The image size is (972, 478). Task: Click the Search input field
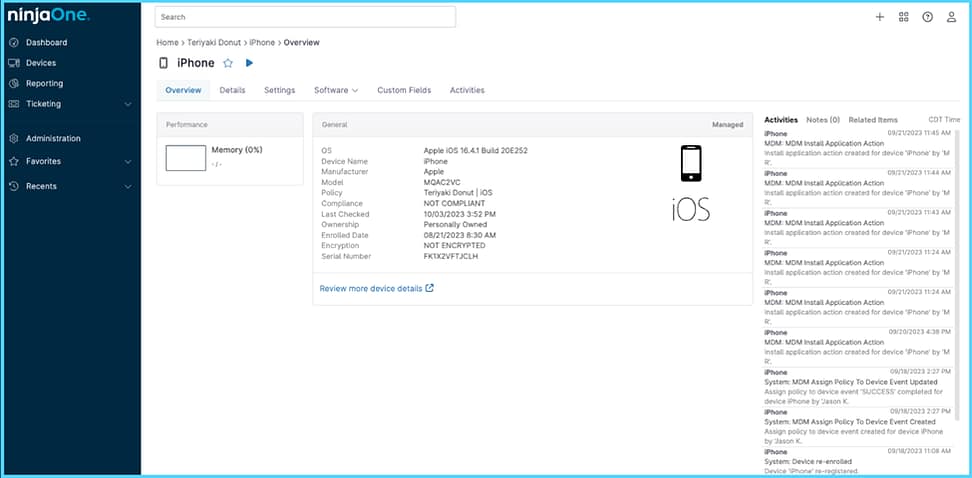[305, 17]
